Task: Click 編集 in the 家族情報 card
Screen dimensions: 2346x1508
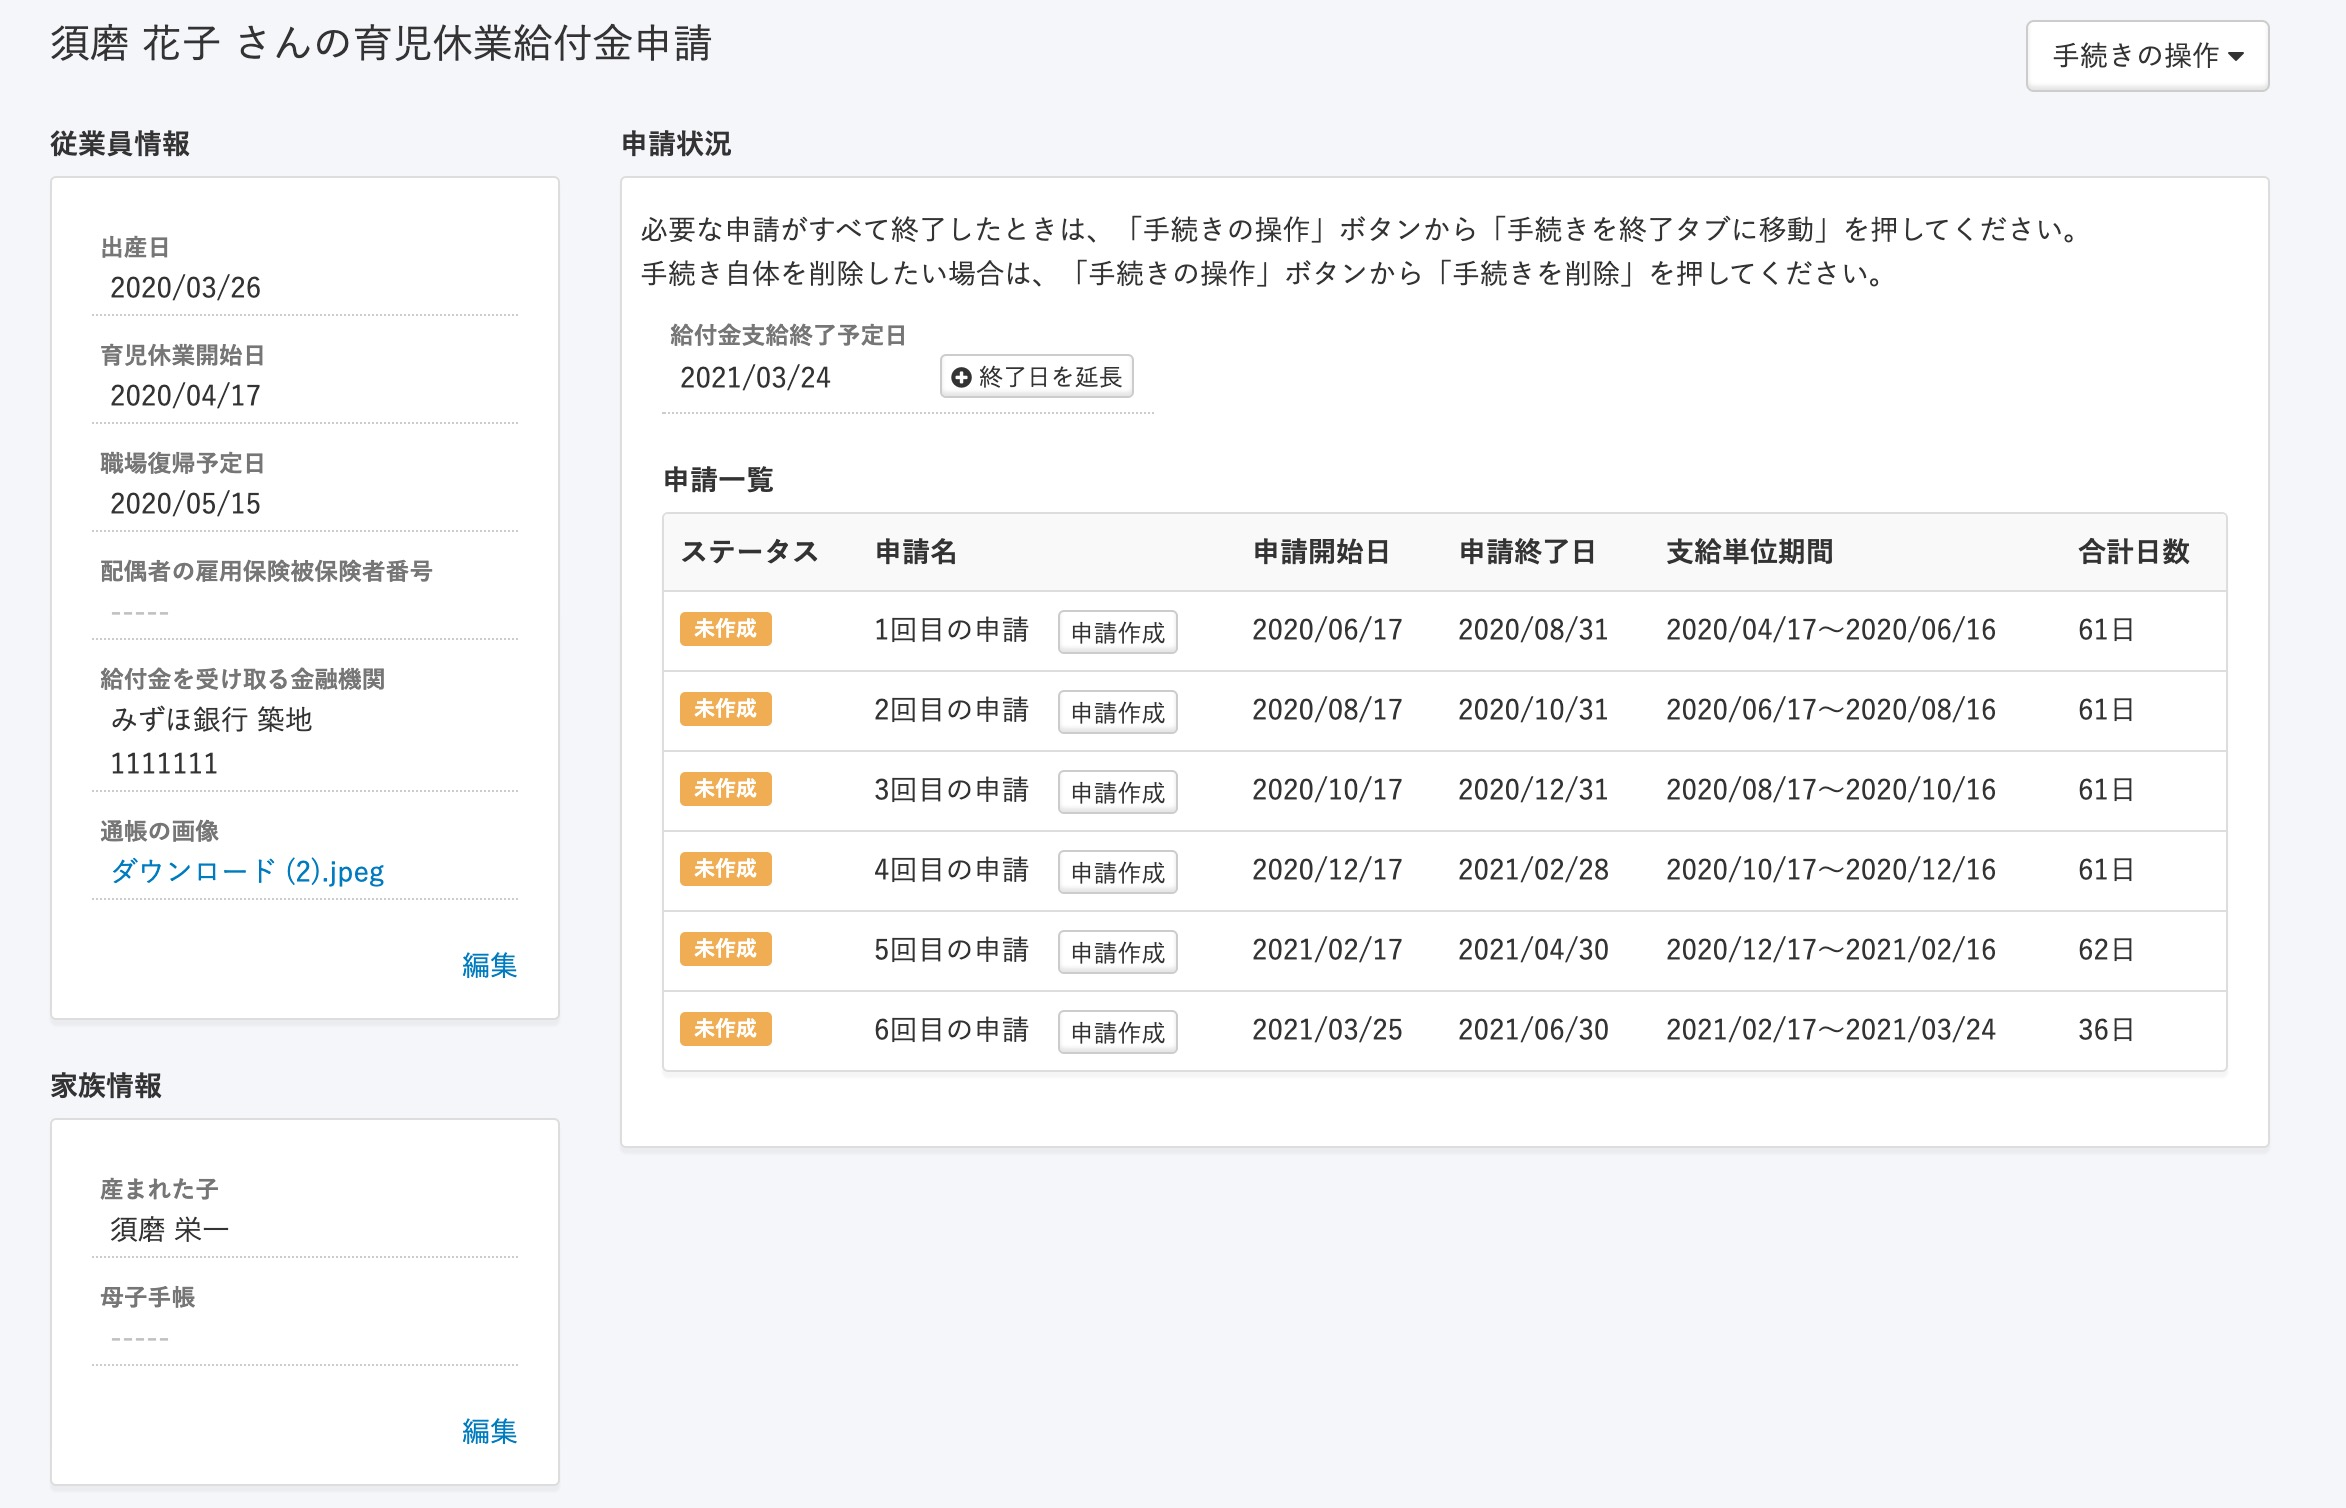Action: (489, 1431)
